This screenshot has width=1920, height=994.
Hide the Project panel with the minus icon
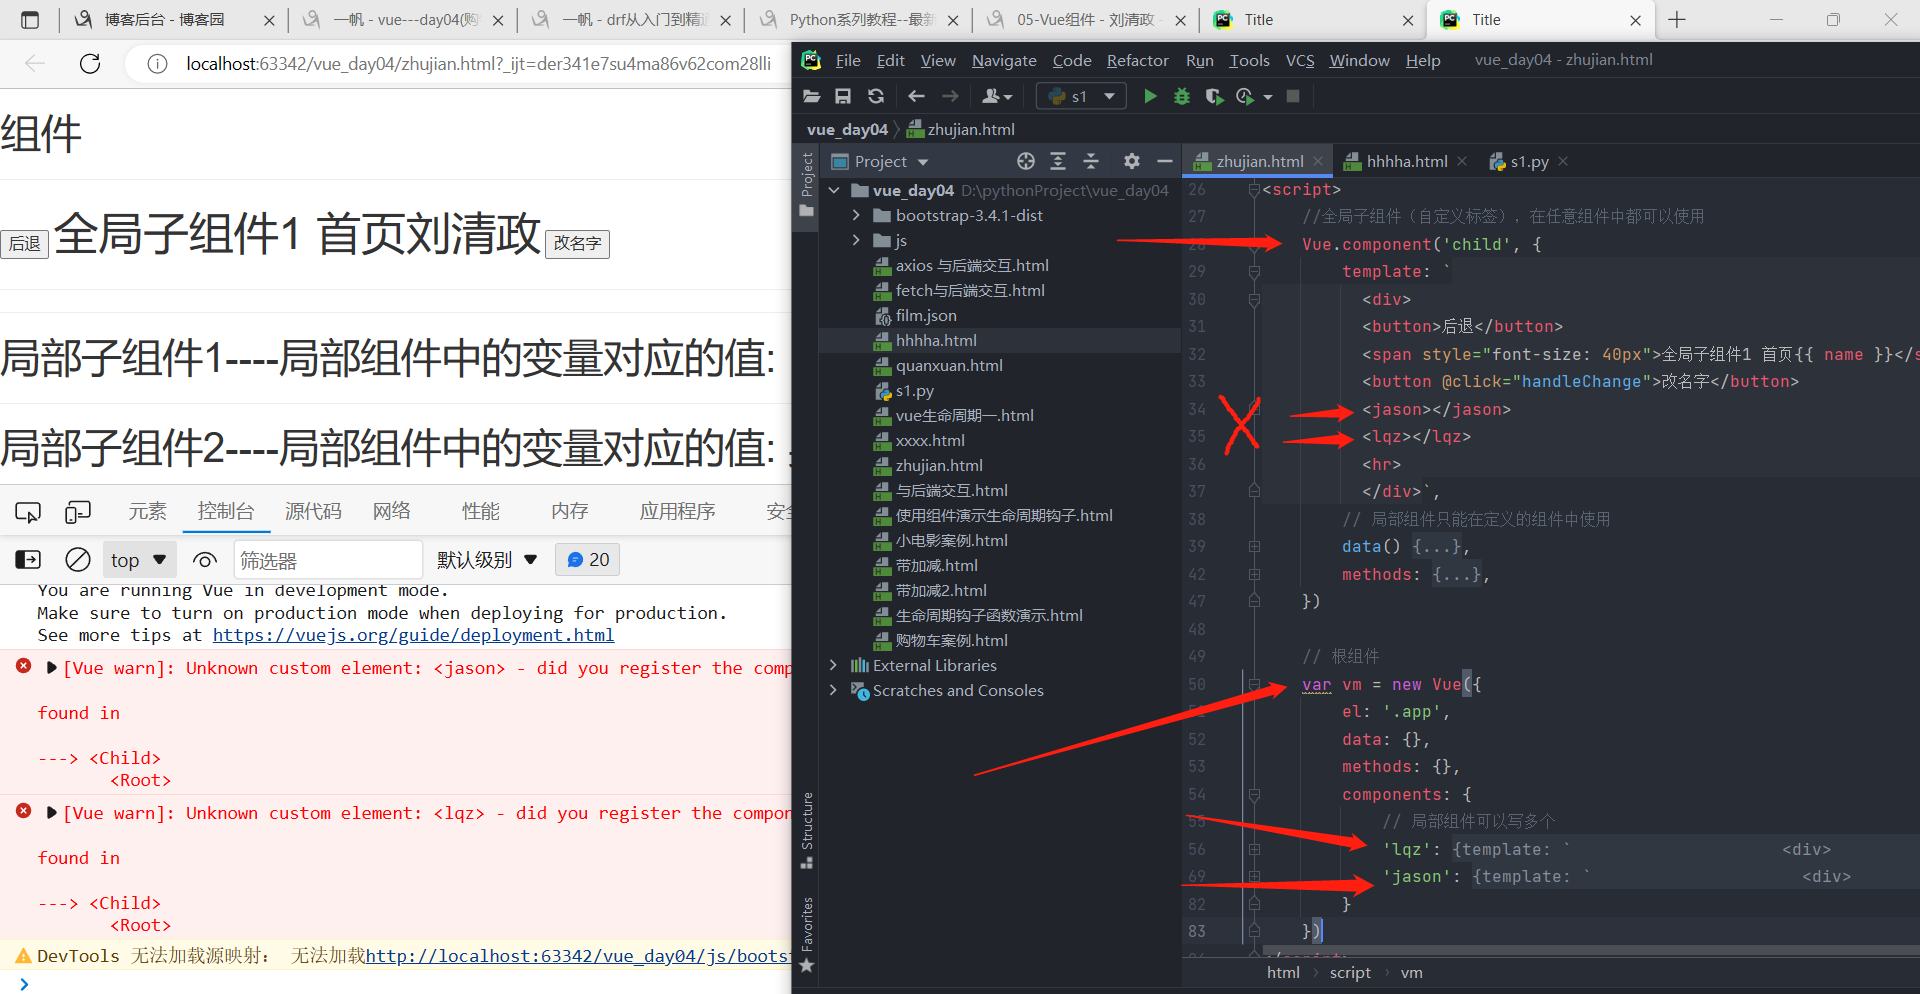(x=1164, y=161)
